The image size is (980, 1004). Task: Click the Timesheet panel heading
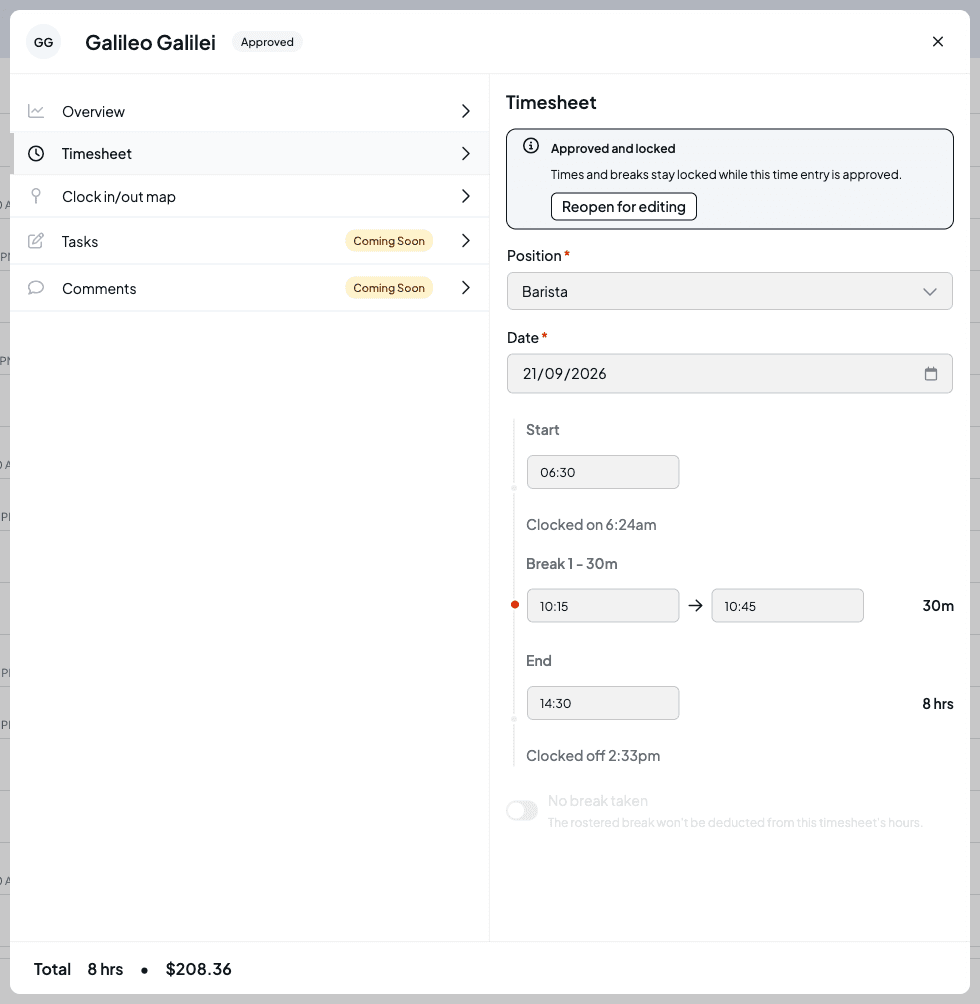(551, 102)
